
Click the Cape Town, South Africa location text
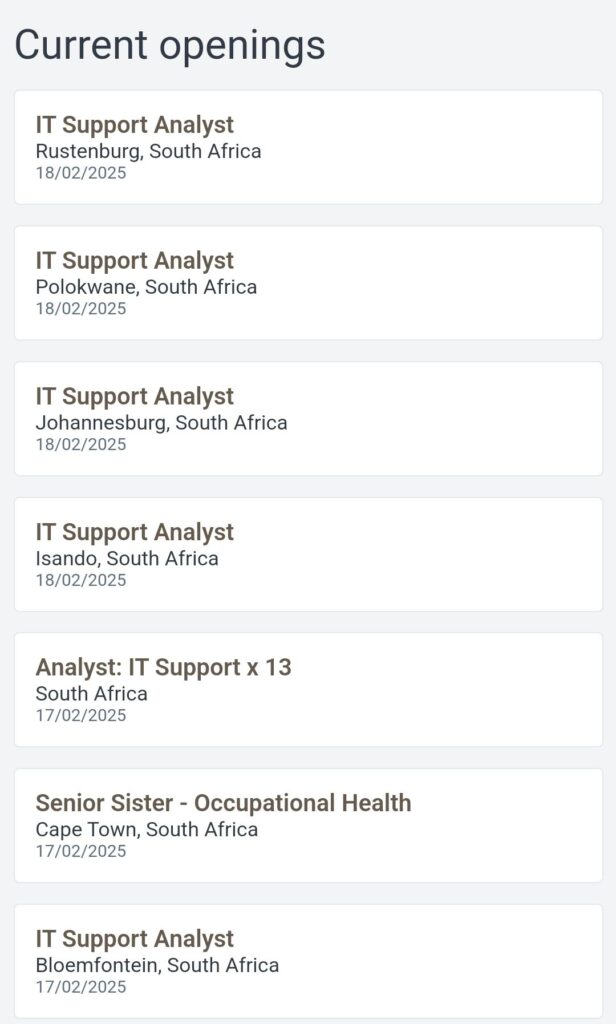pyautogui.click(x=146, y=829)
